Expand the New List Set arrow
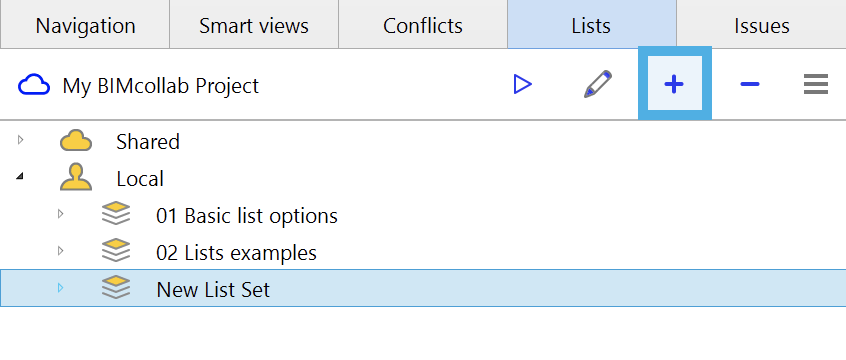 pyautogui.click(x=60, y=288)
